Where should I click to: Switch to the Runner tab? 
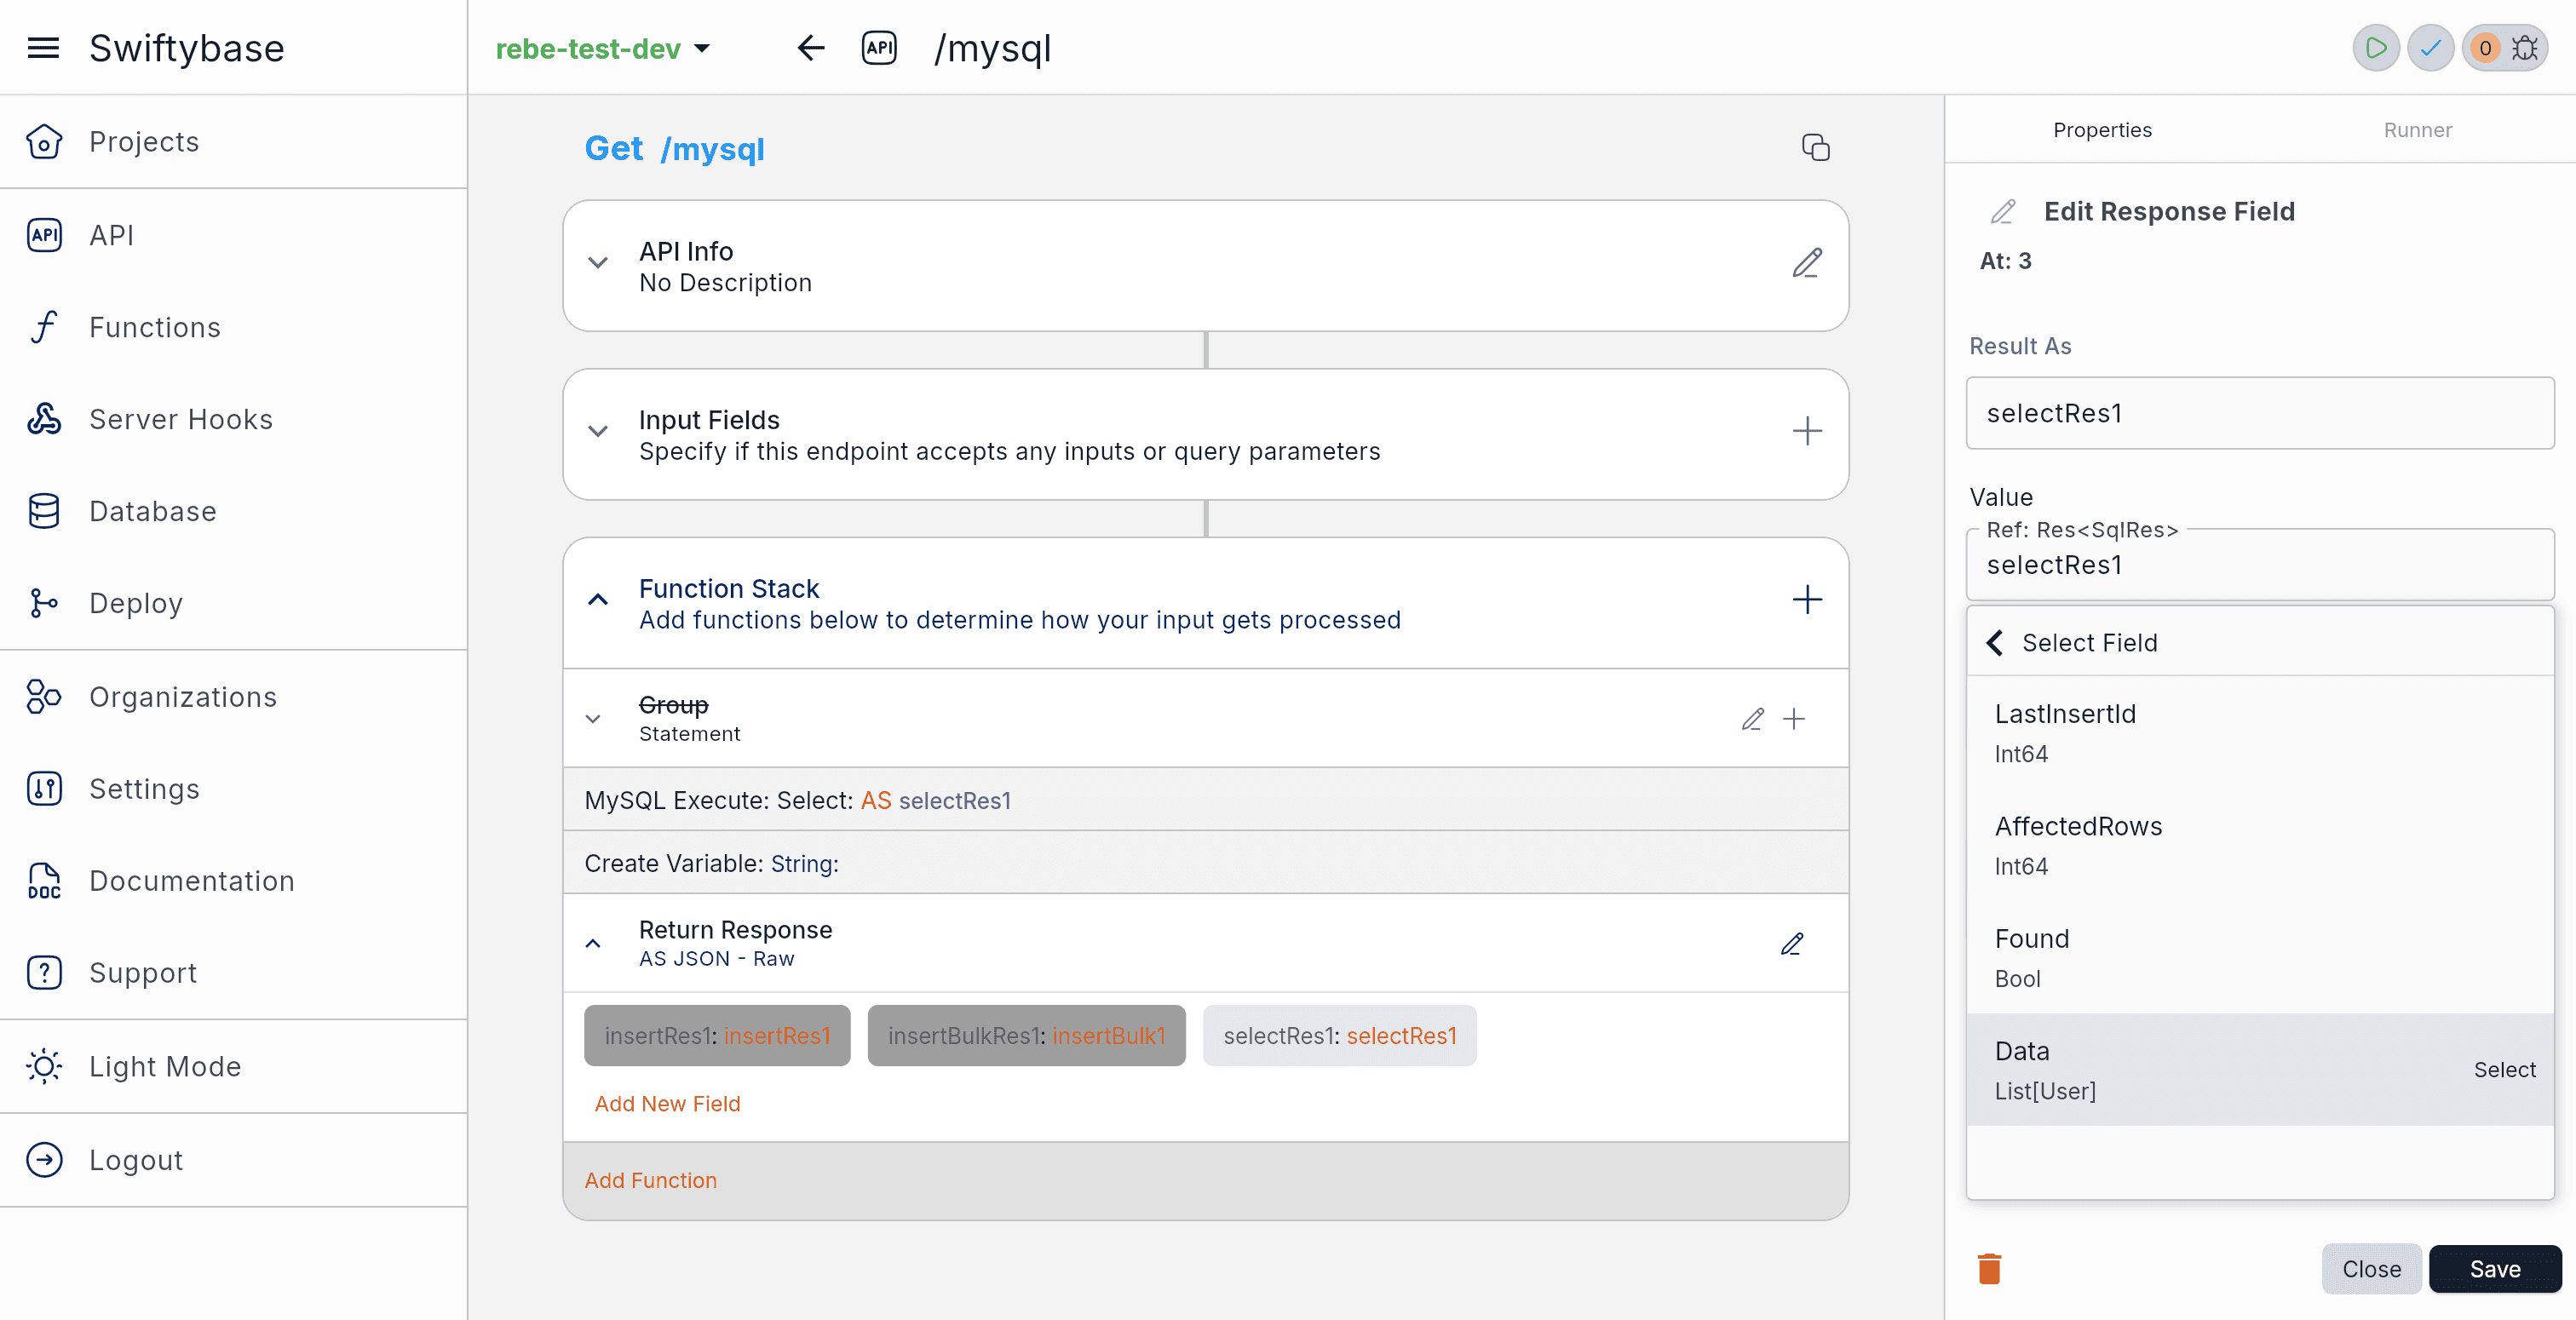(x=2417, y=130)
